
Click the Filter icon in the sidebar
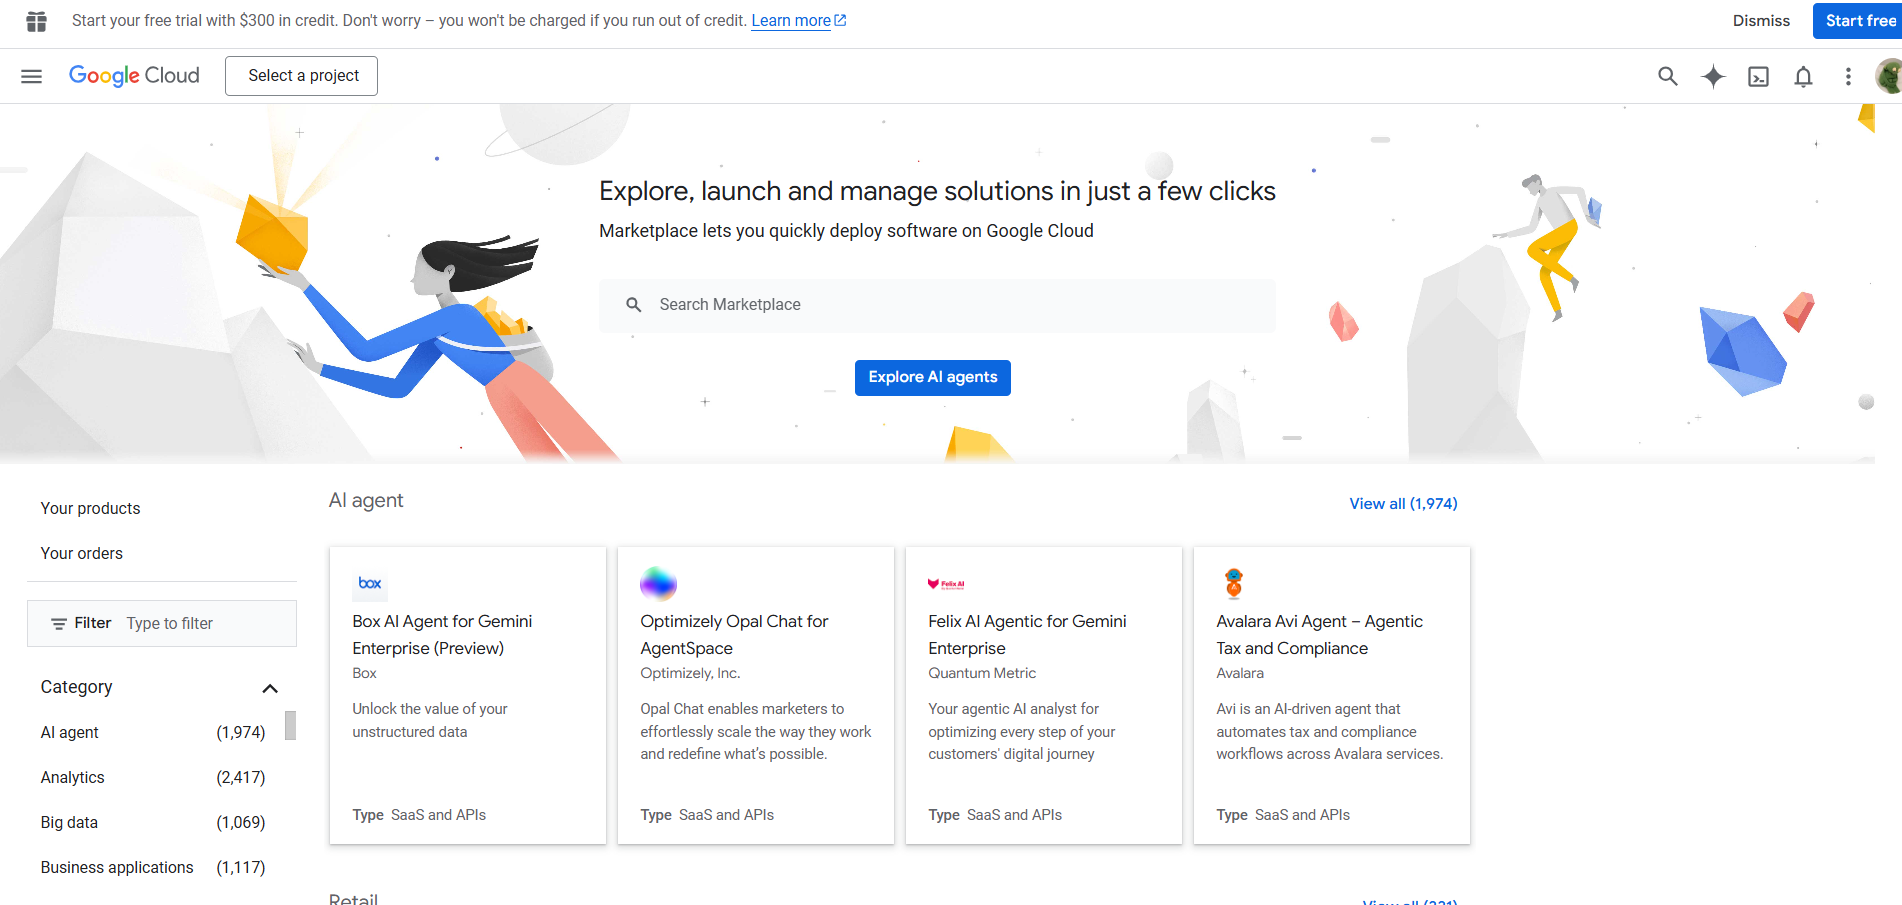(x=59, y=624)
